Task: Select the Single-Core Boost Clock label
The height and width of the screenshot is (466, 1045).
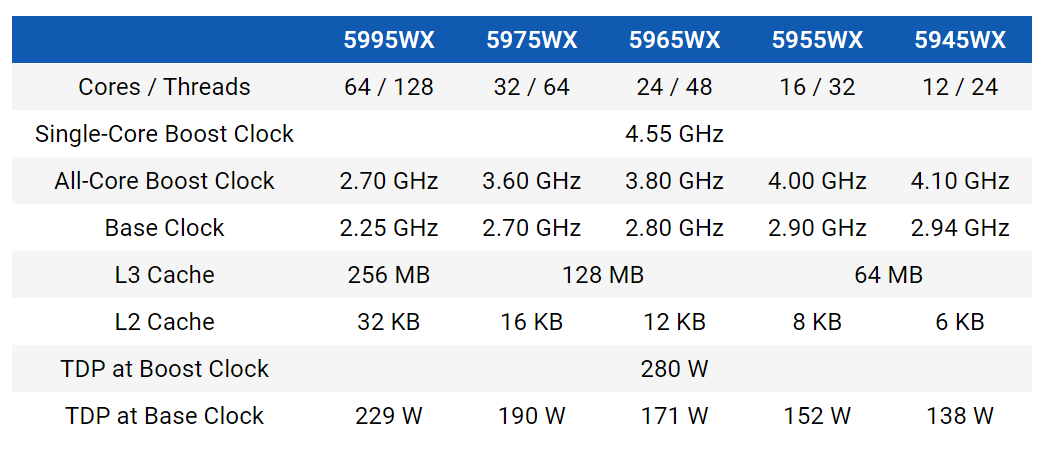Action: [165, 134]
